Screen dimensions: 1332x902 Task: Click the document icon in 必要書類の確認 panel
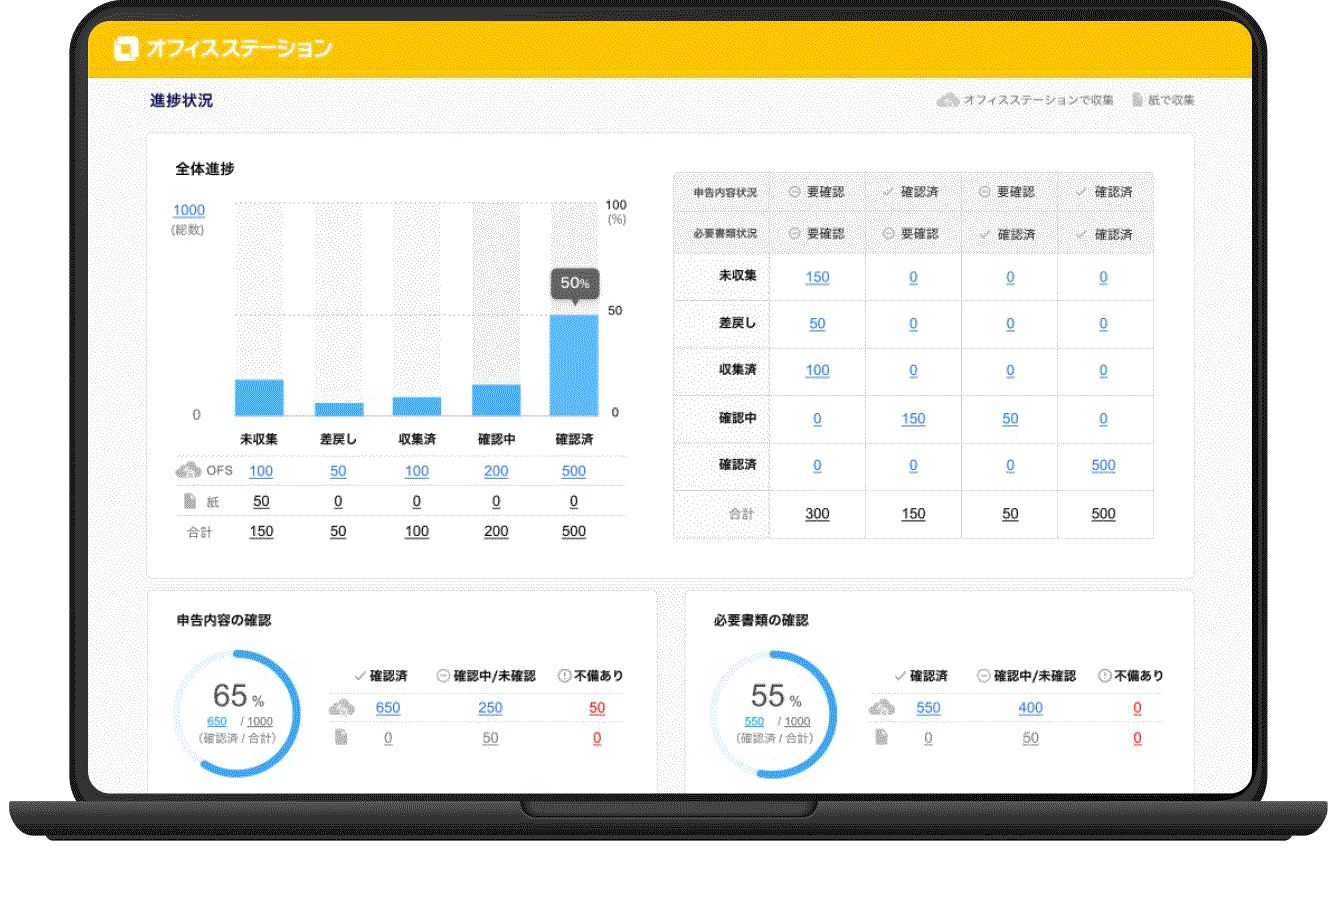(x=881, y=738)
